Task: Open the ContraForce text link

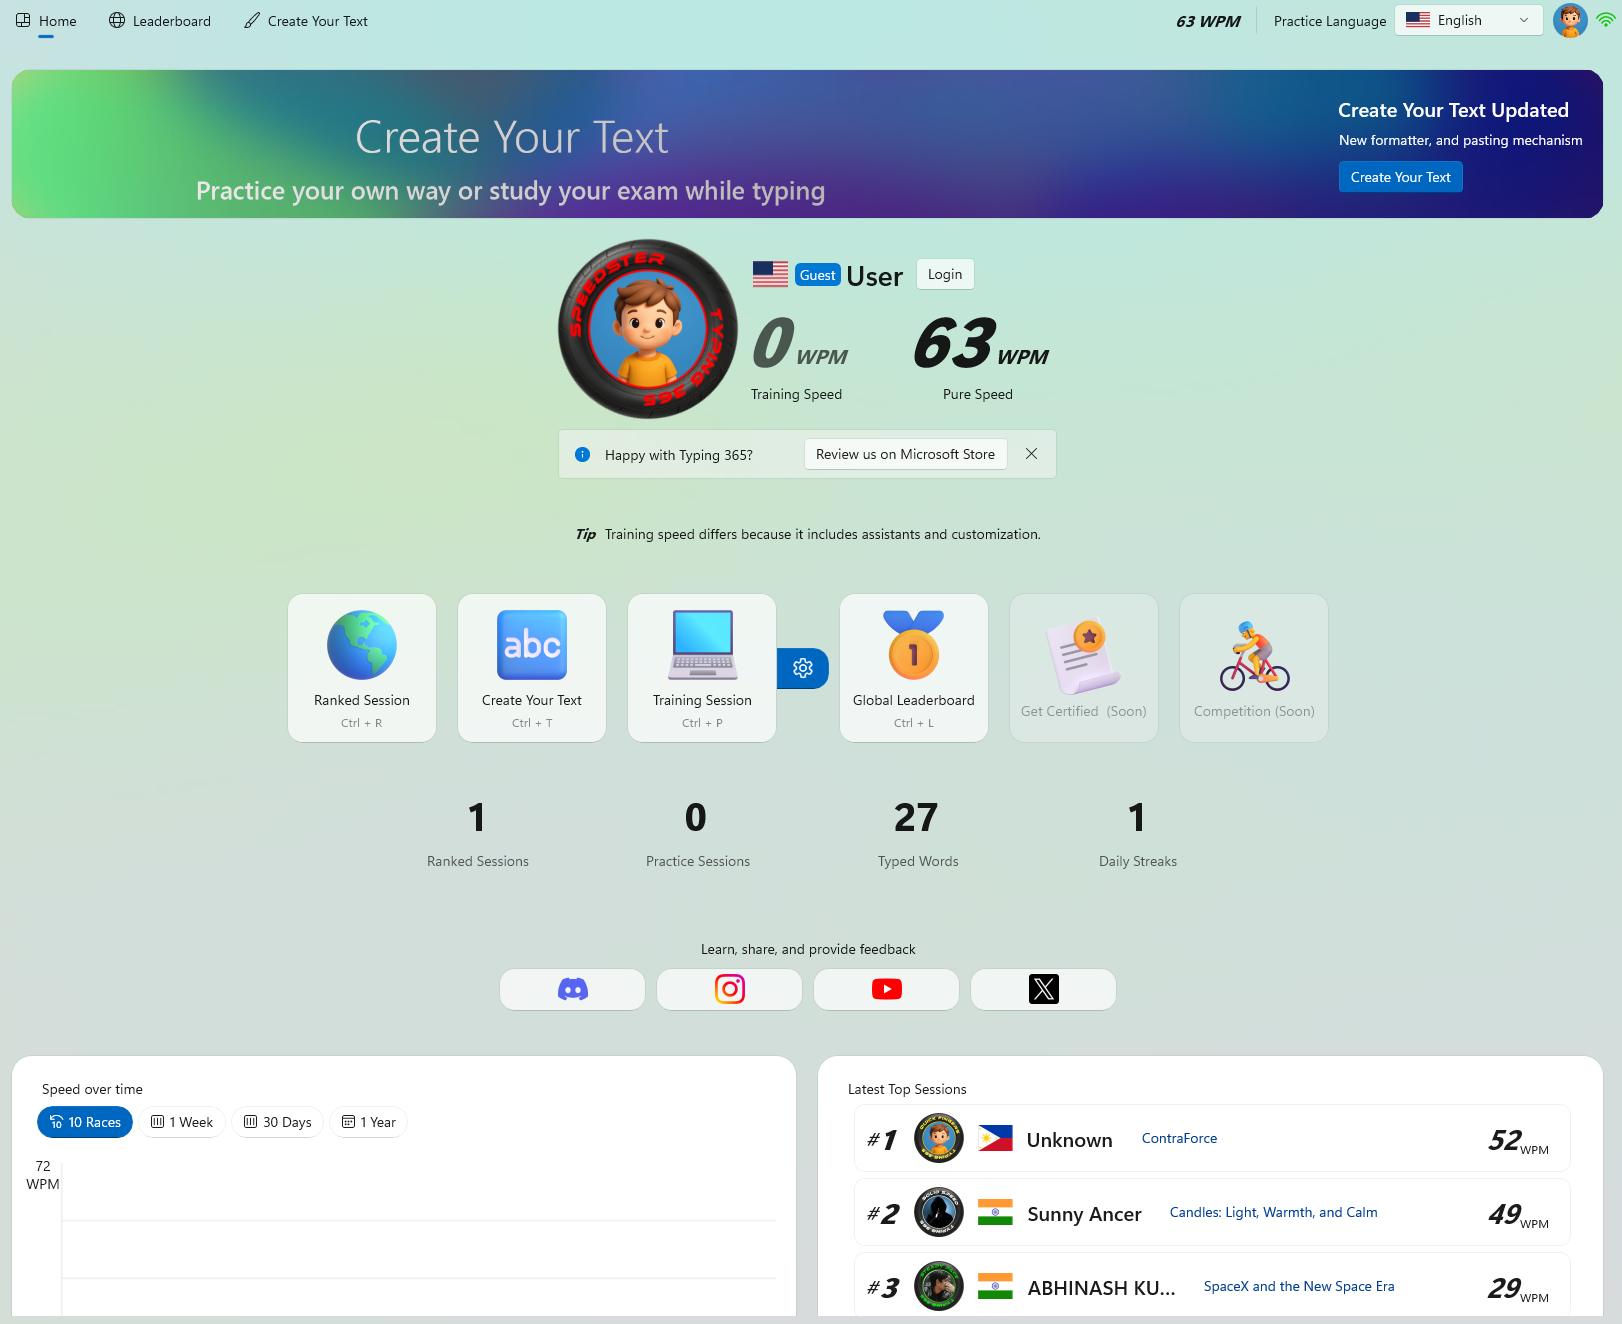Action: point(1179,1138)
